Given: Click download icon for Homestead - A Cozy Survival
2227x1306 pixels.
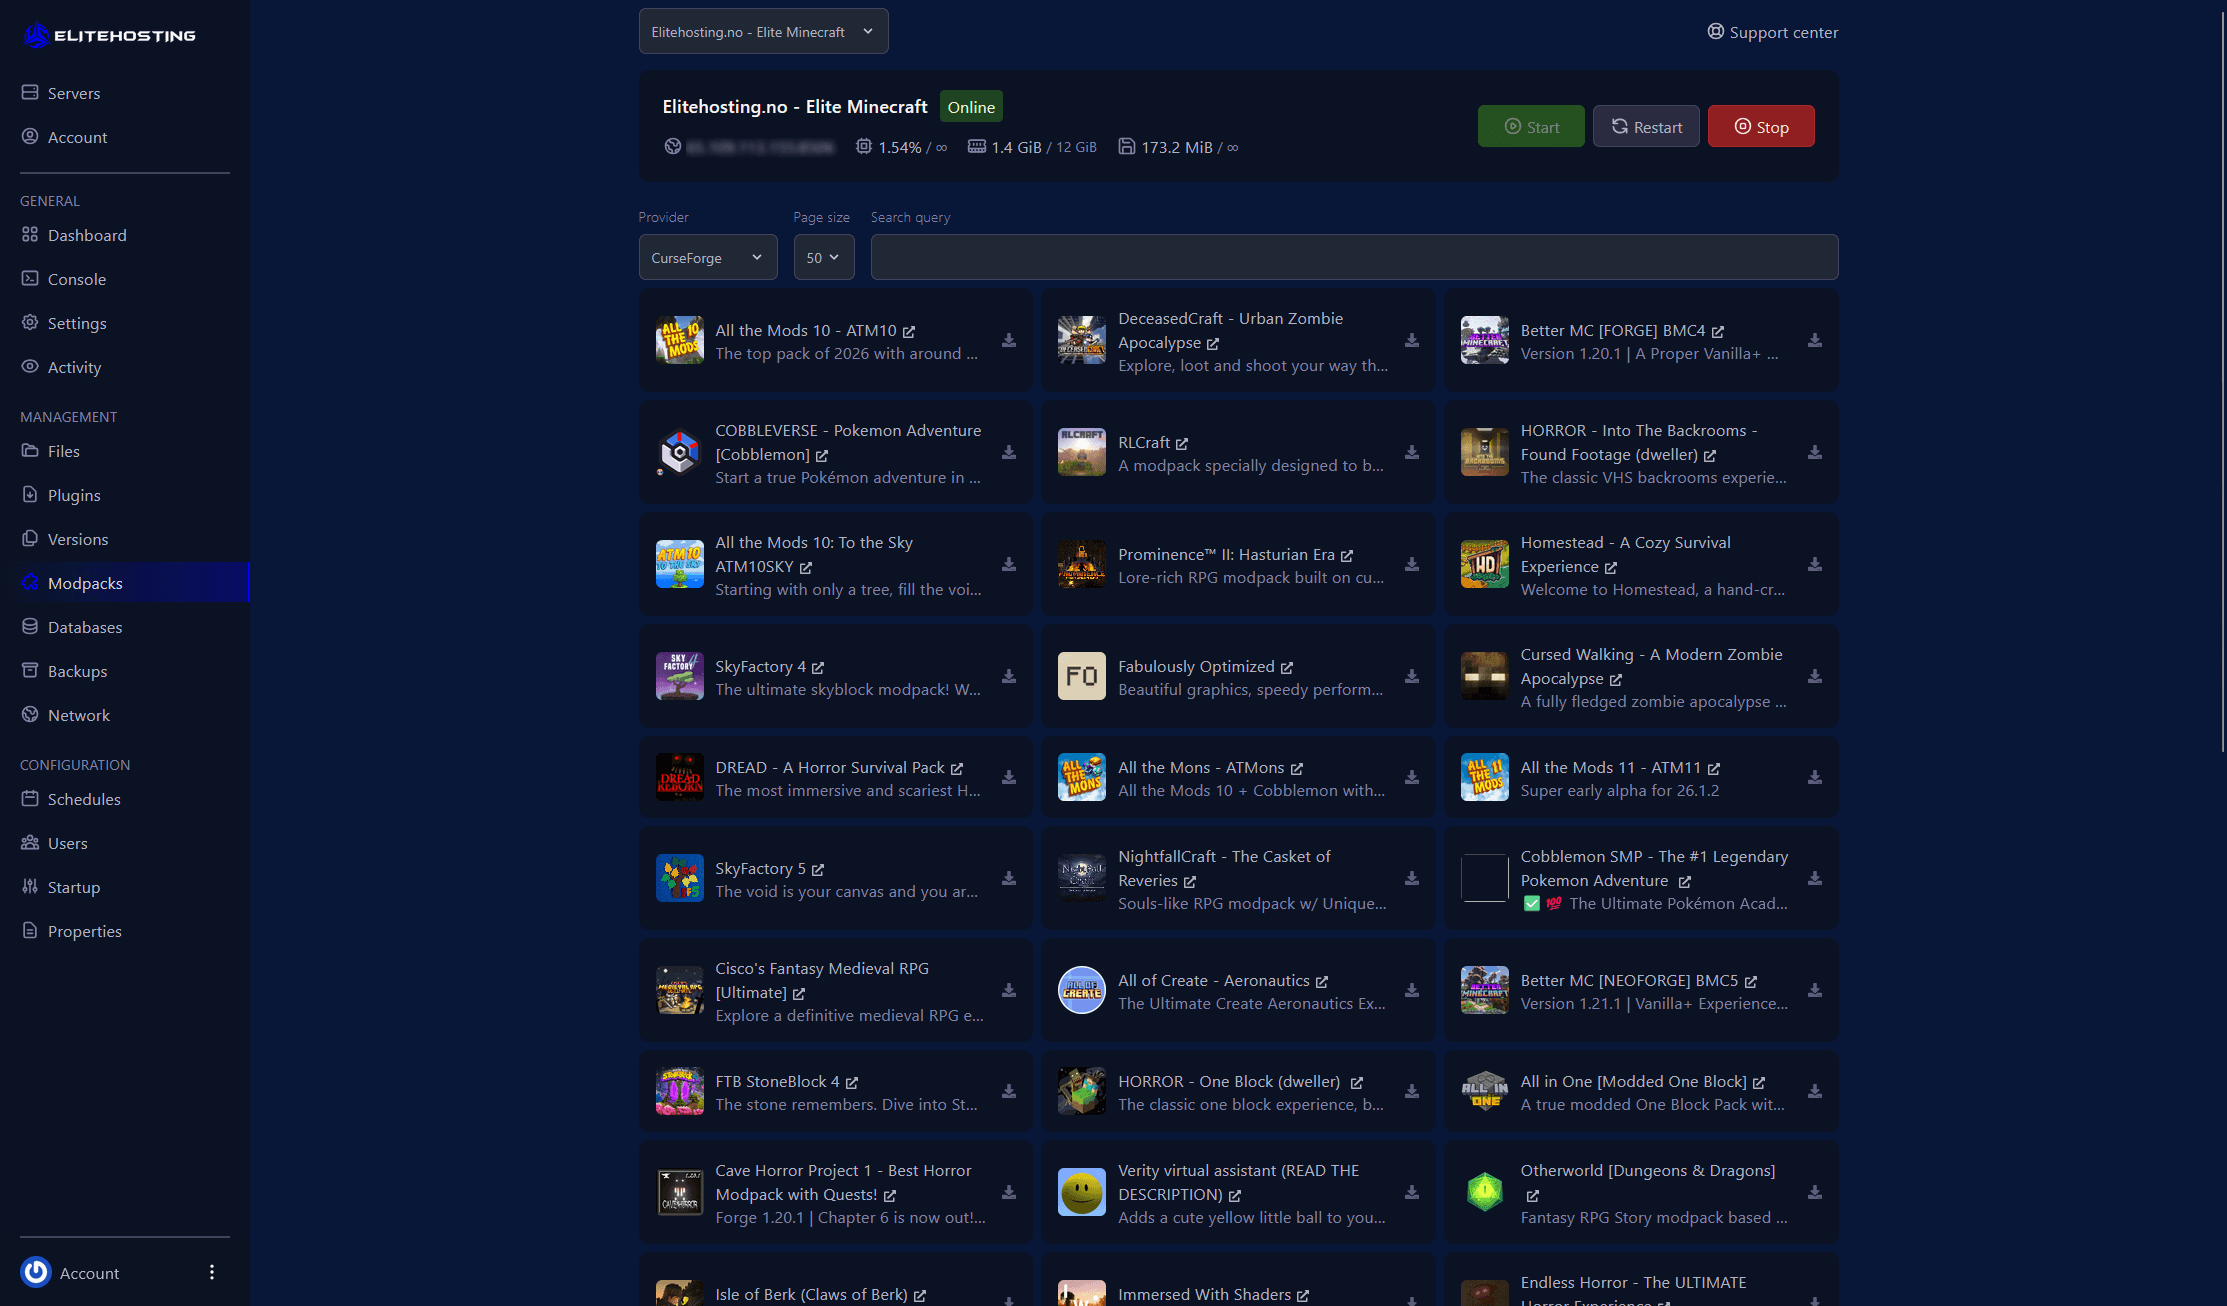Looking at the screenshot, I should point(1815,565).
